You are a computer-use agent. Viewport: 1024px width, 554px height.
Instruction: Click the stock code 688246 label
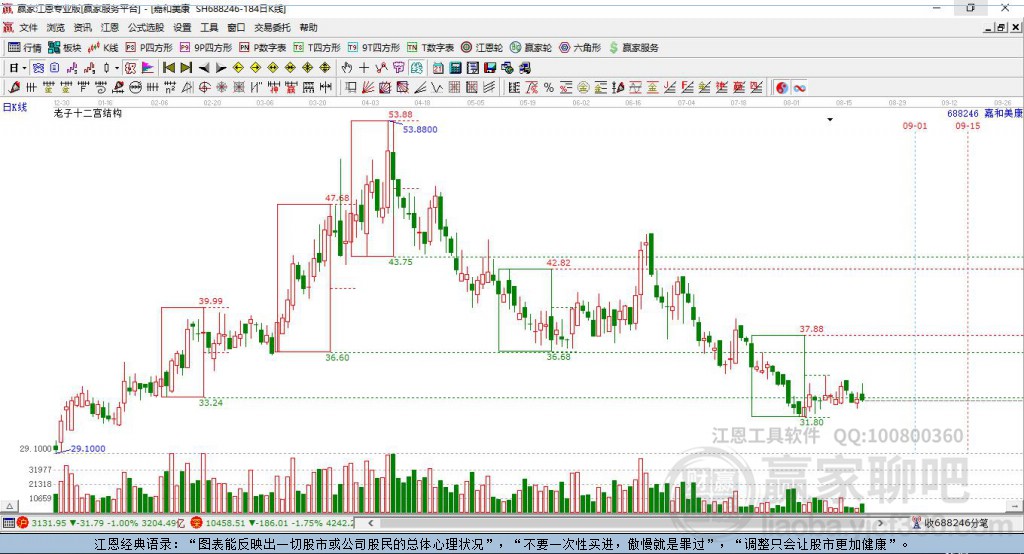[x=963, y=113]
